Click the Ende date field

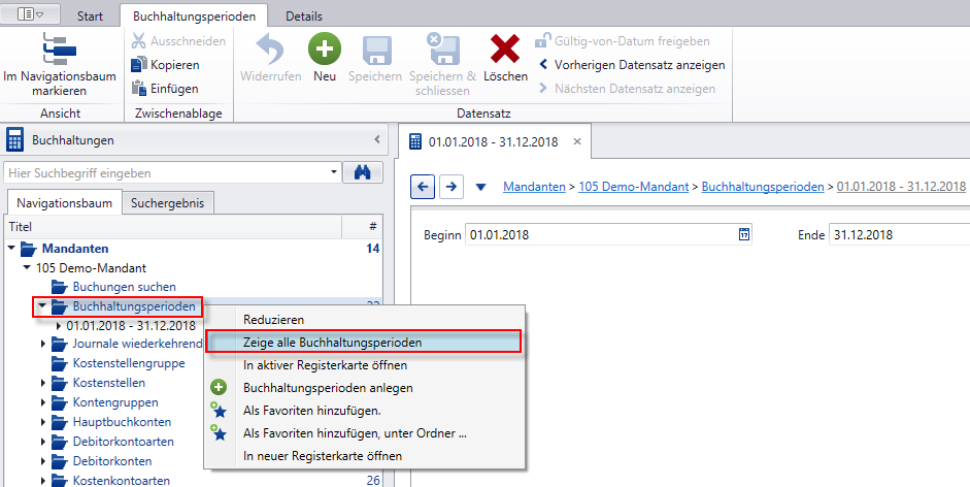coord(899,235)
